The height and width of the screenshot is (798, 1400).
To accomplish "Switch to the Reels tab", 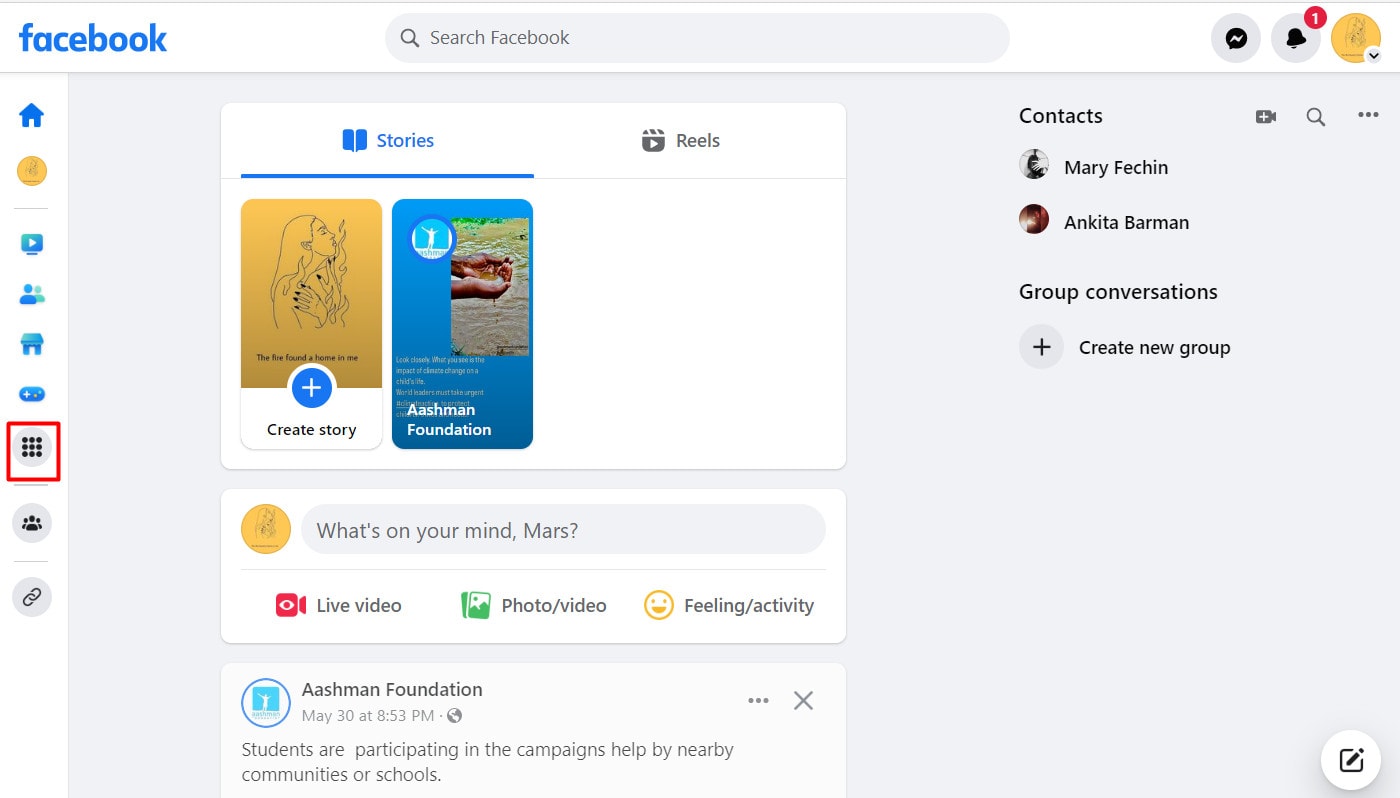I will [x=681, y=141].
